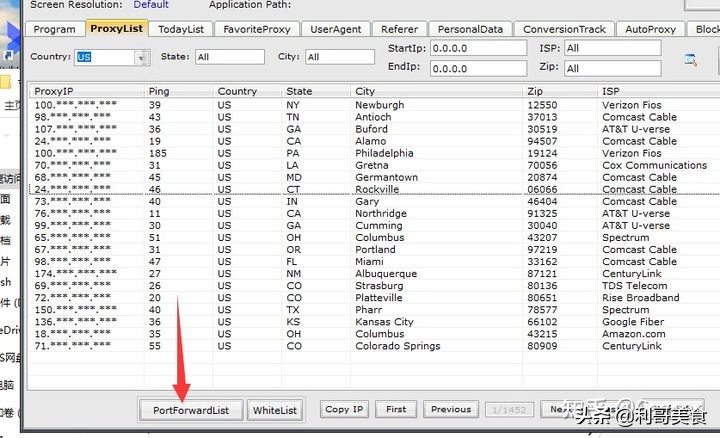Select the Germantown proxy row
720x438 pixels.
(x=374, y=177)
